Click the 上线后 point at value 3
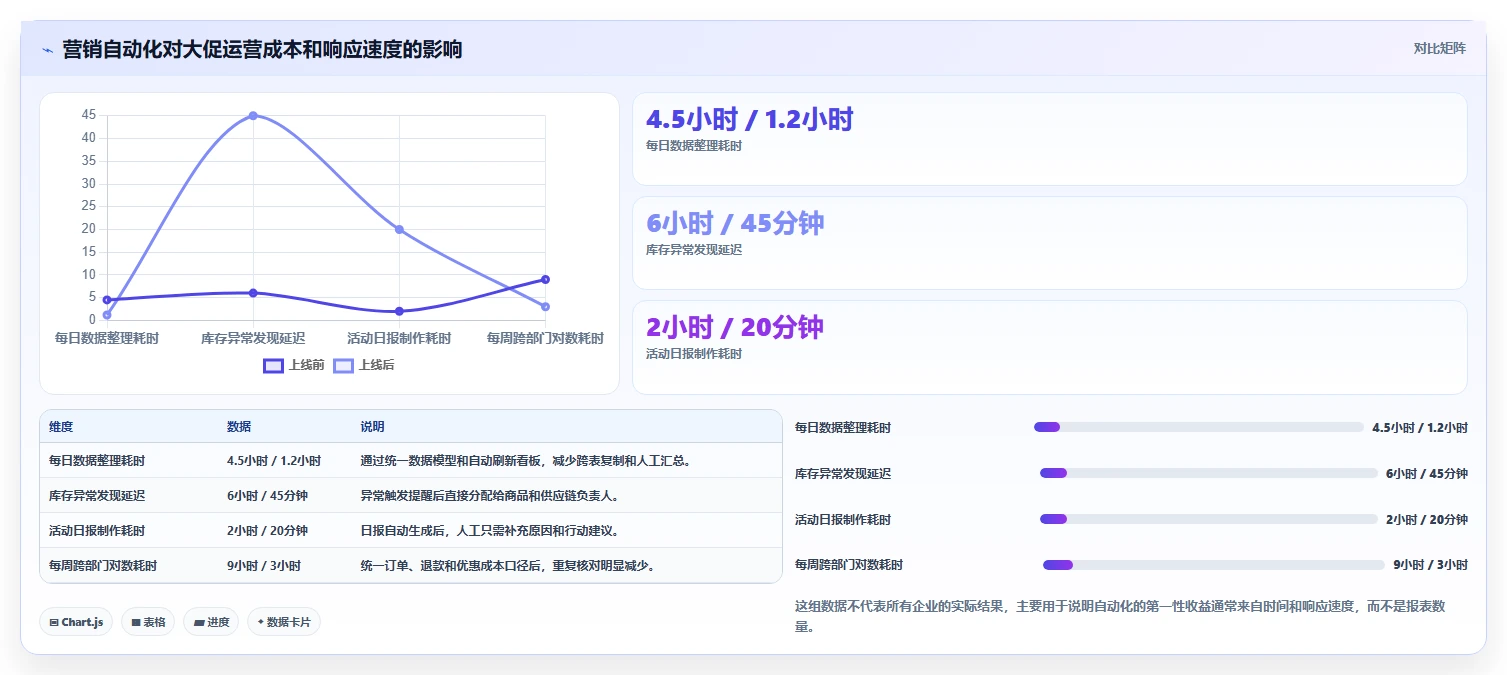Screen dimensions: 1507x675 (x=545, y=306)
